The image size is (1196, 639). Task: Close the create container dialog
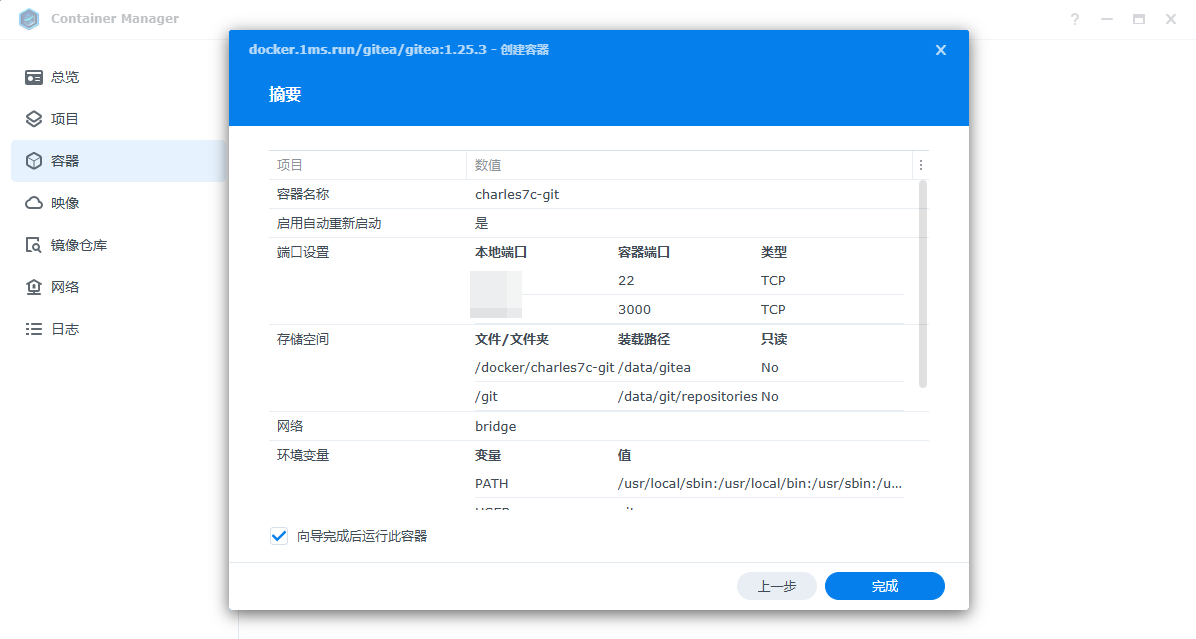tap(940, 50)
